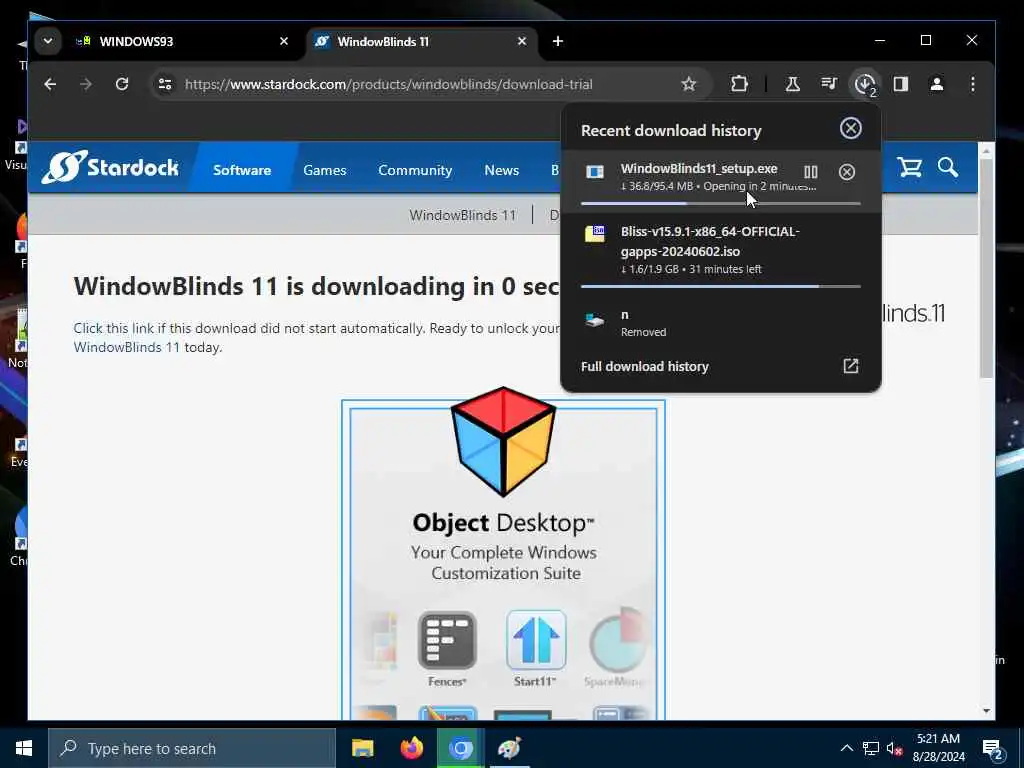Pause the WindowBlinds11_setup.exe download
The width and height of the screenshot is (1024, 768).
(x=810, y=172)
